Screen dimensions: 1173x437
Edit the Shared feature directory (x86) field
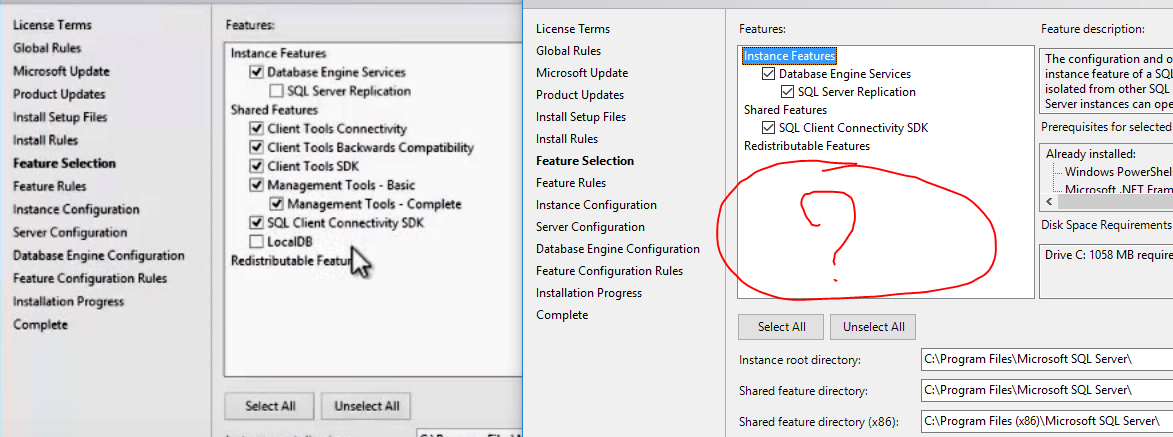pos(1047,421)
